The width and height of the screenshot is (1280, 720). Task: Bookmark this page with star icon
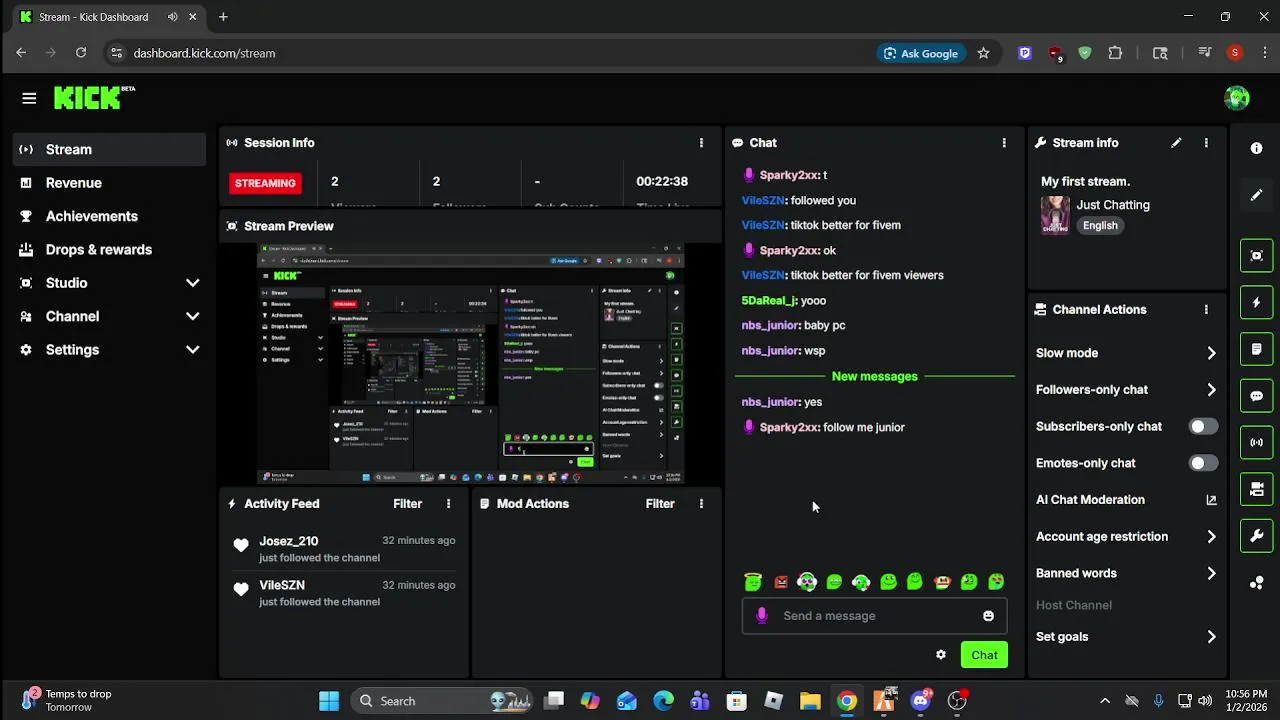coord(983,53)
